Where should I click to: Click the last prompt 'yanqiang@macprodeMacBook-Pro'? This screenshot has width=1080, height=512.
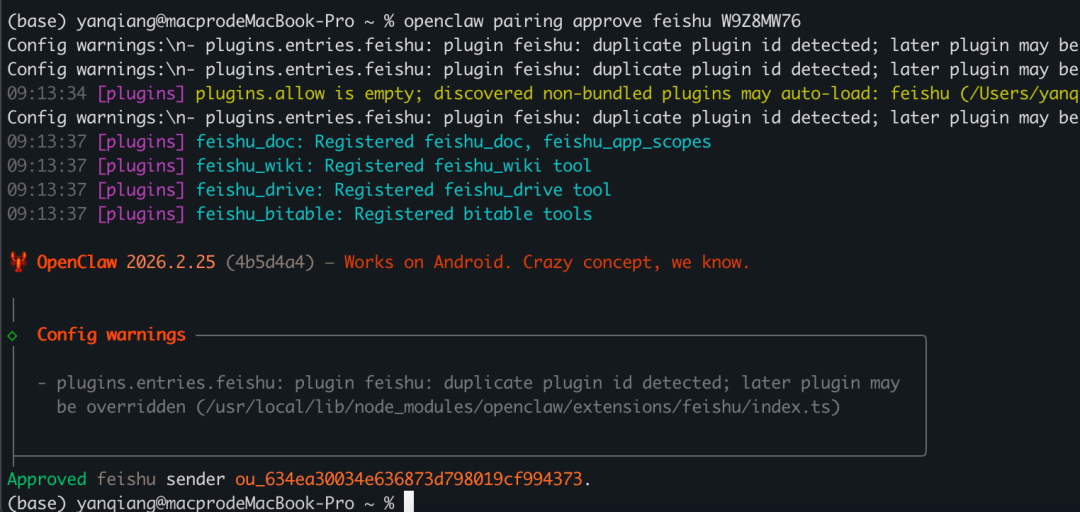click(x=216, y=503)
